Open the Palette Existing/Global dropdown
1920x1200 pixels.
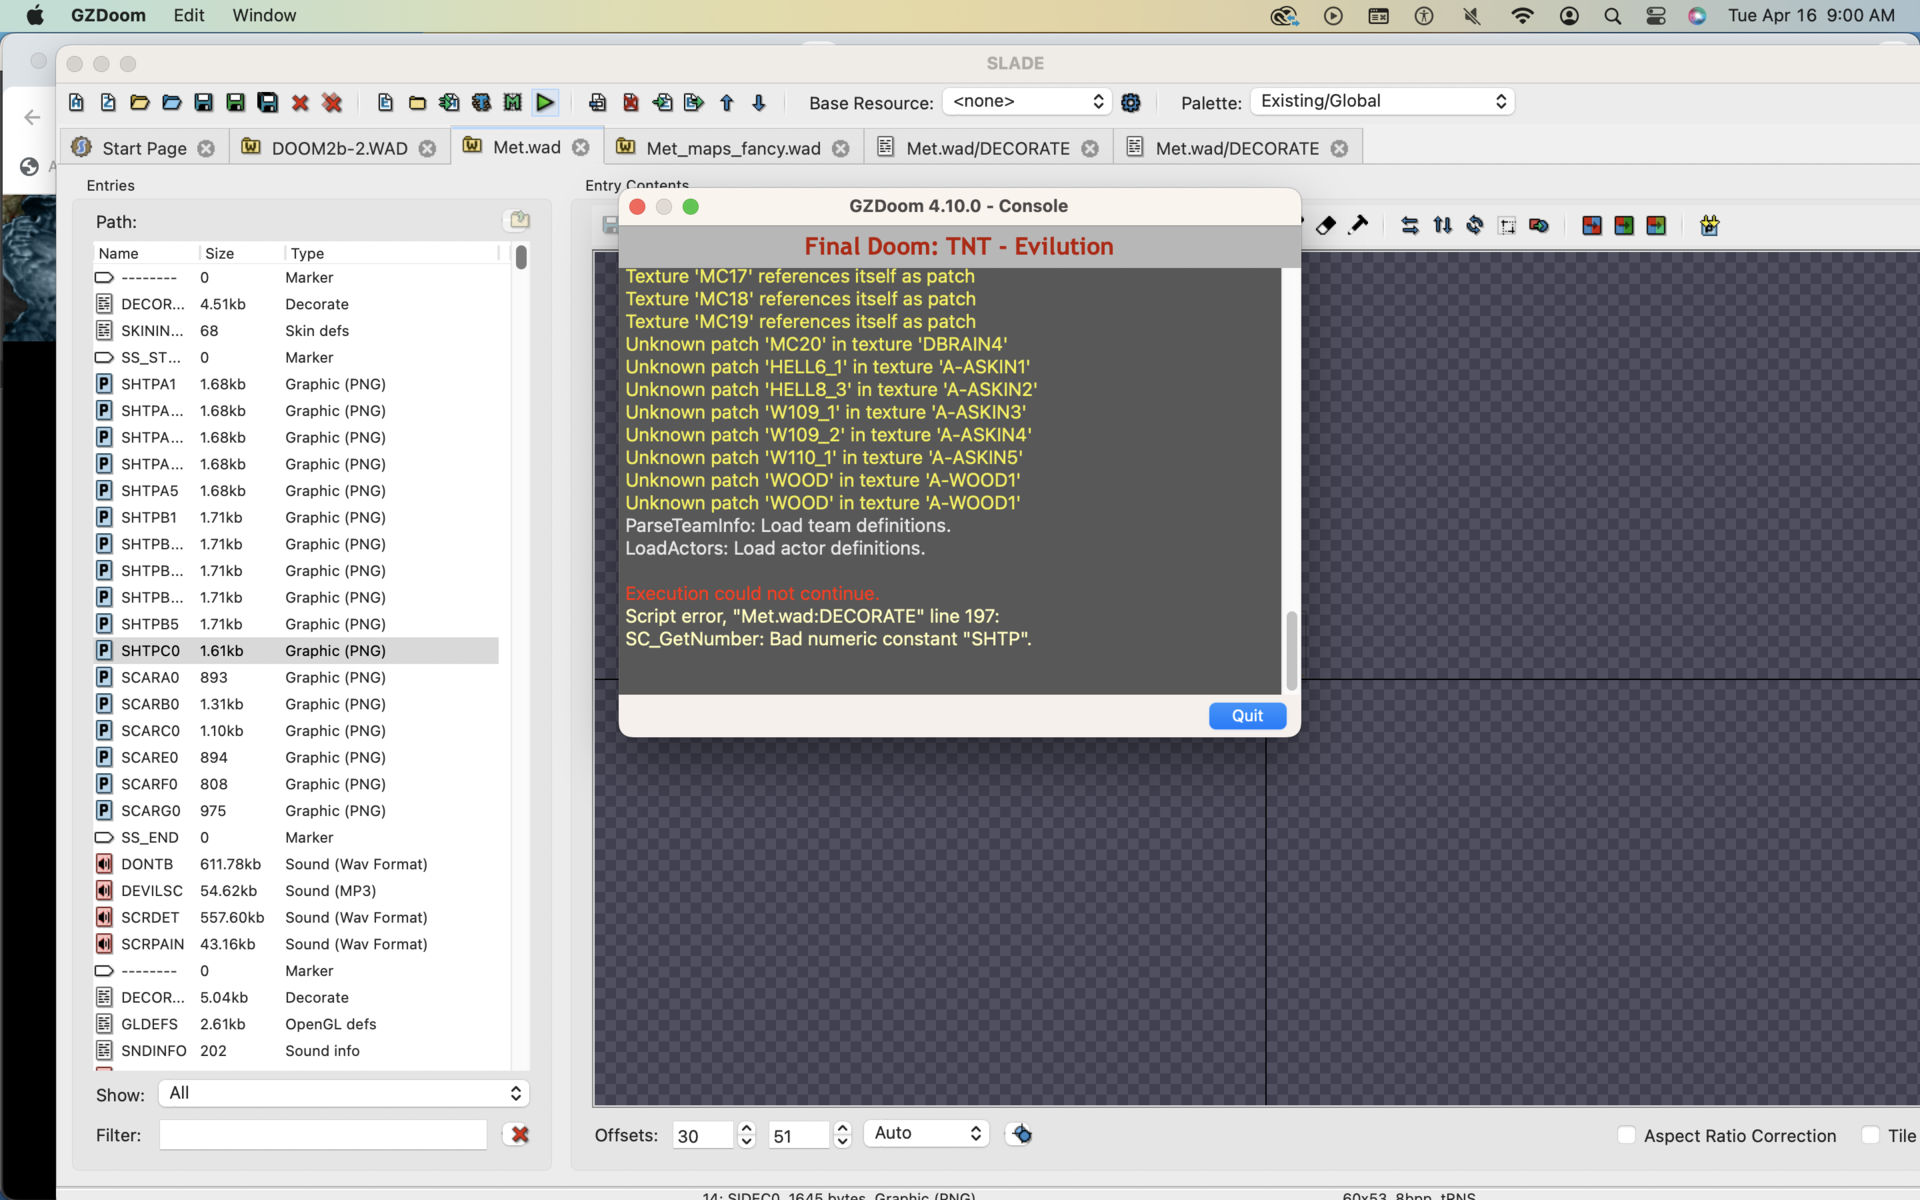click(x=1382, y=101)
